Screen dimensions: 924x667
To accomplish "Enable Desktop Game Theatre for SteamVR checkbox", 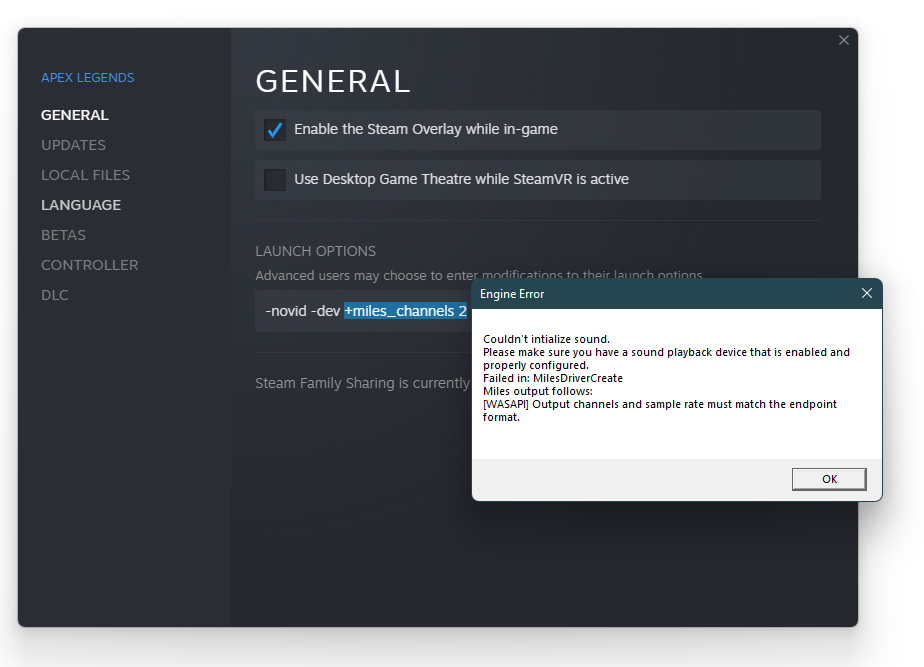I will 275,180.
